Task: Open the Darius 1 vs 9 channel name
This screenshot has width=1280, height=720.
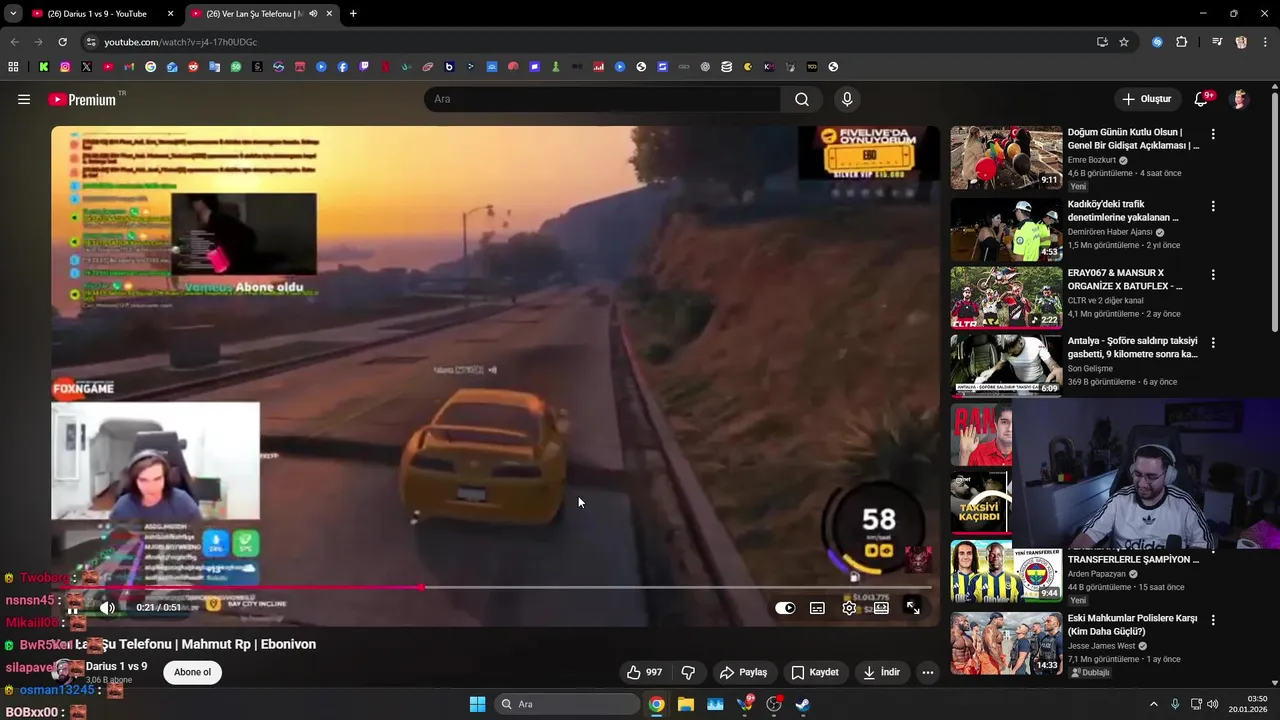Action: 116,666
